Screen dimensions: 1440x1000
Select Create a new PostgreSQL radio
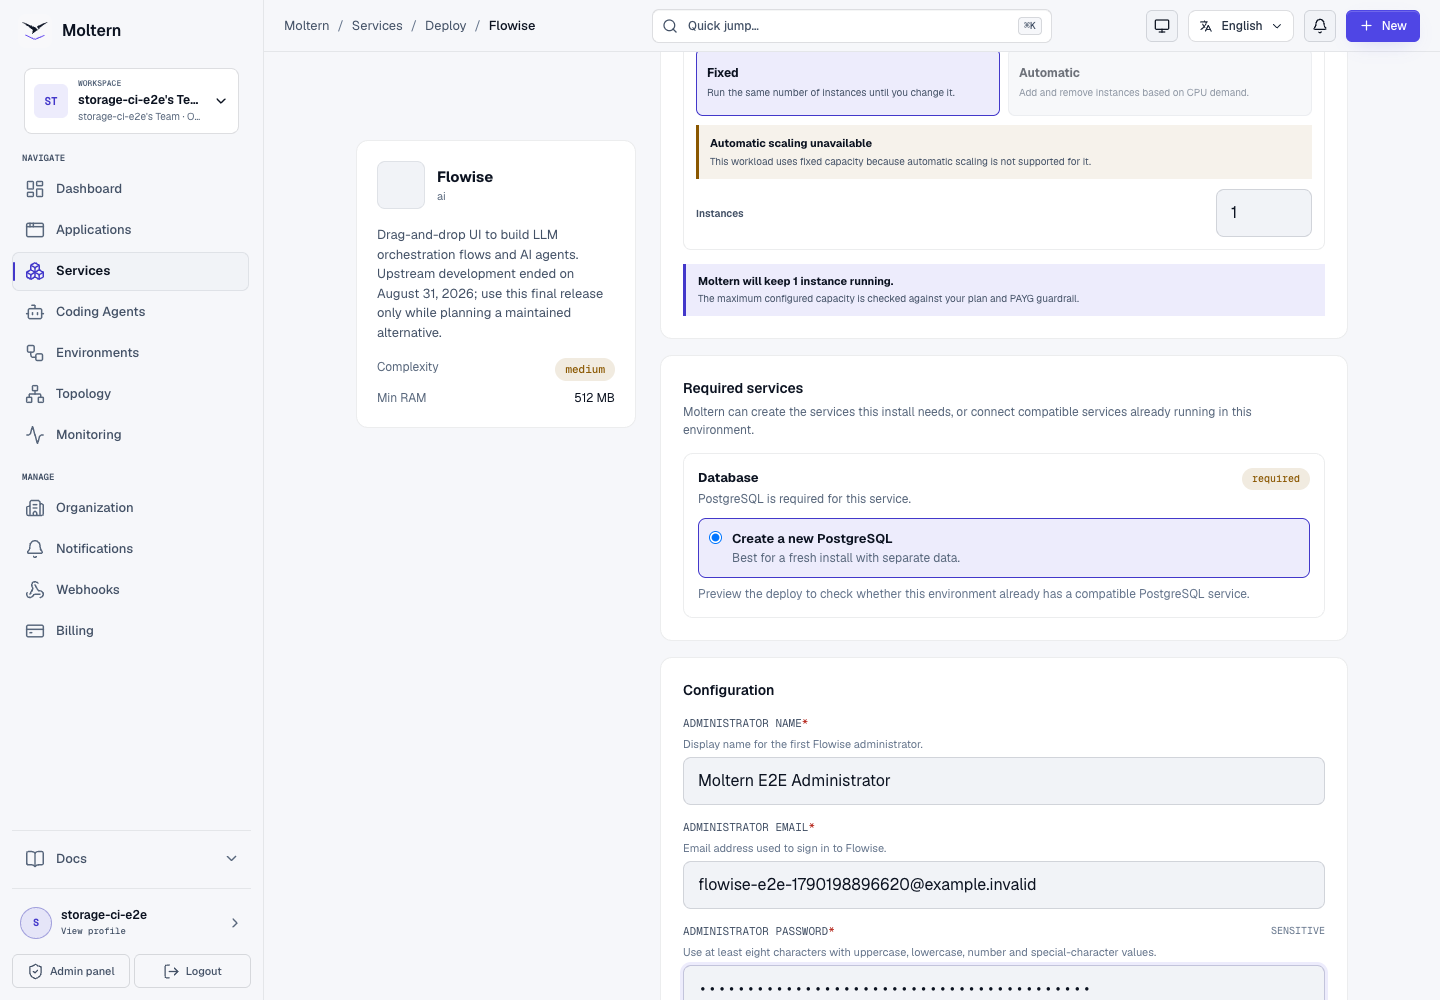tap(716, 538)
